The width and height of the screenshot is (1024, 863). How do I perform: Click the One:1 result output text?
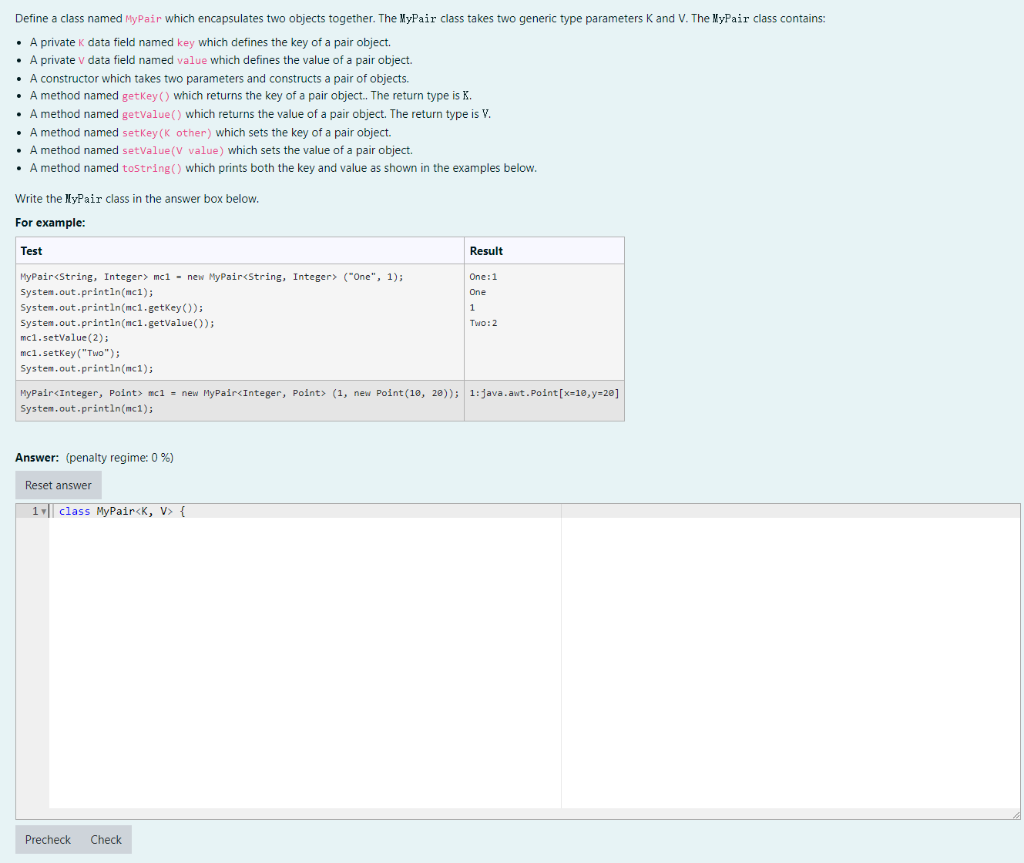coord(482,277)
